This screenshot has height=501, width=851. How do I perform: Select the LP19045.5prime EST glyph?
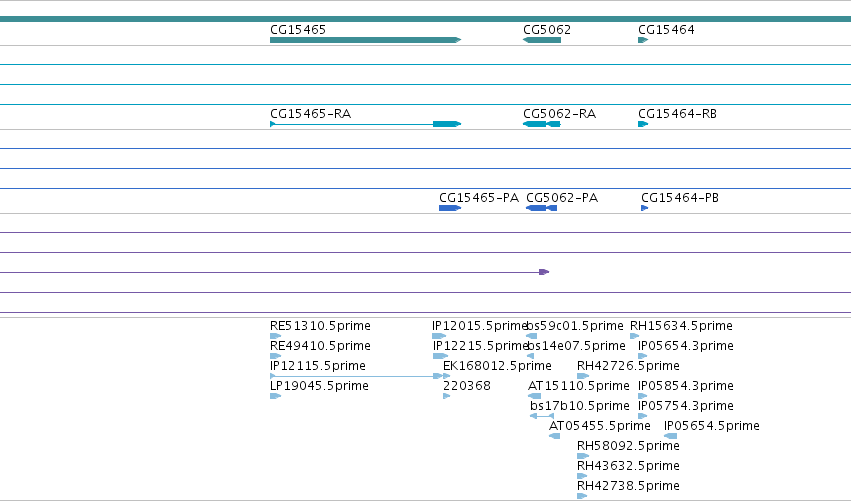(x=275, y=396)
